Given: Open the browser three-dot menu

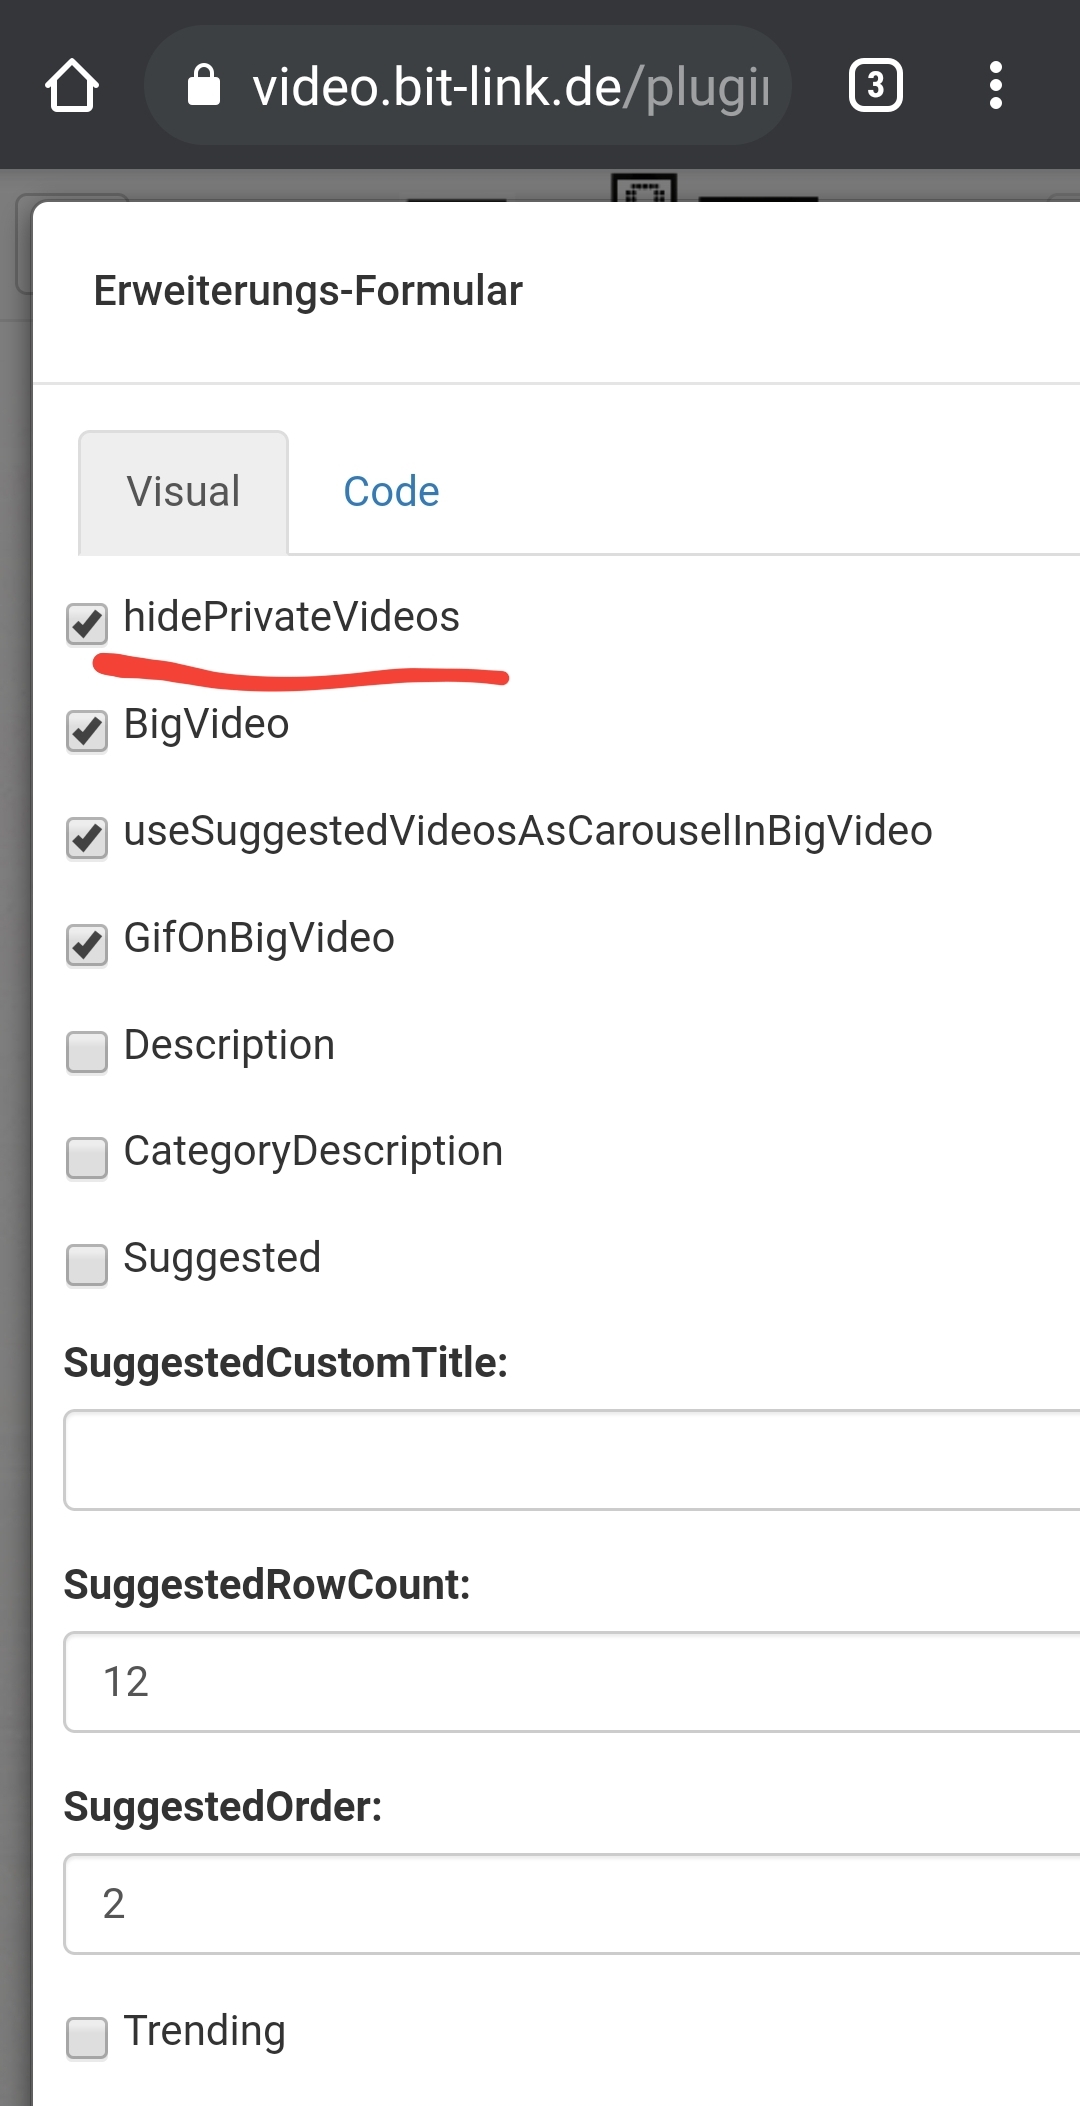Looking at the screenshot, I should coord(996,85).
